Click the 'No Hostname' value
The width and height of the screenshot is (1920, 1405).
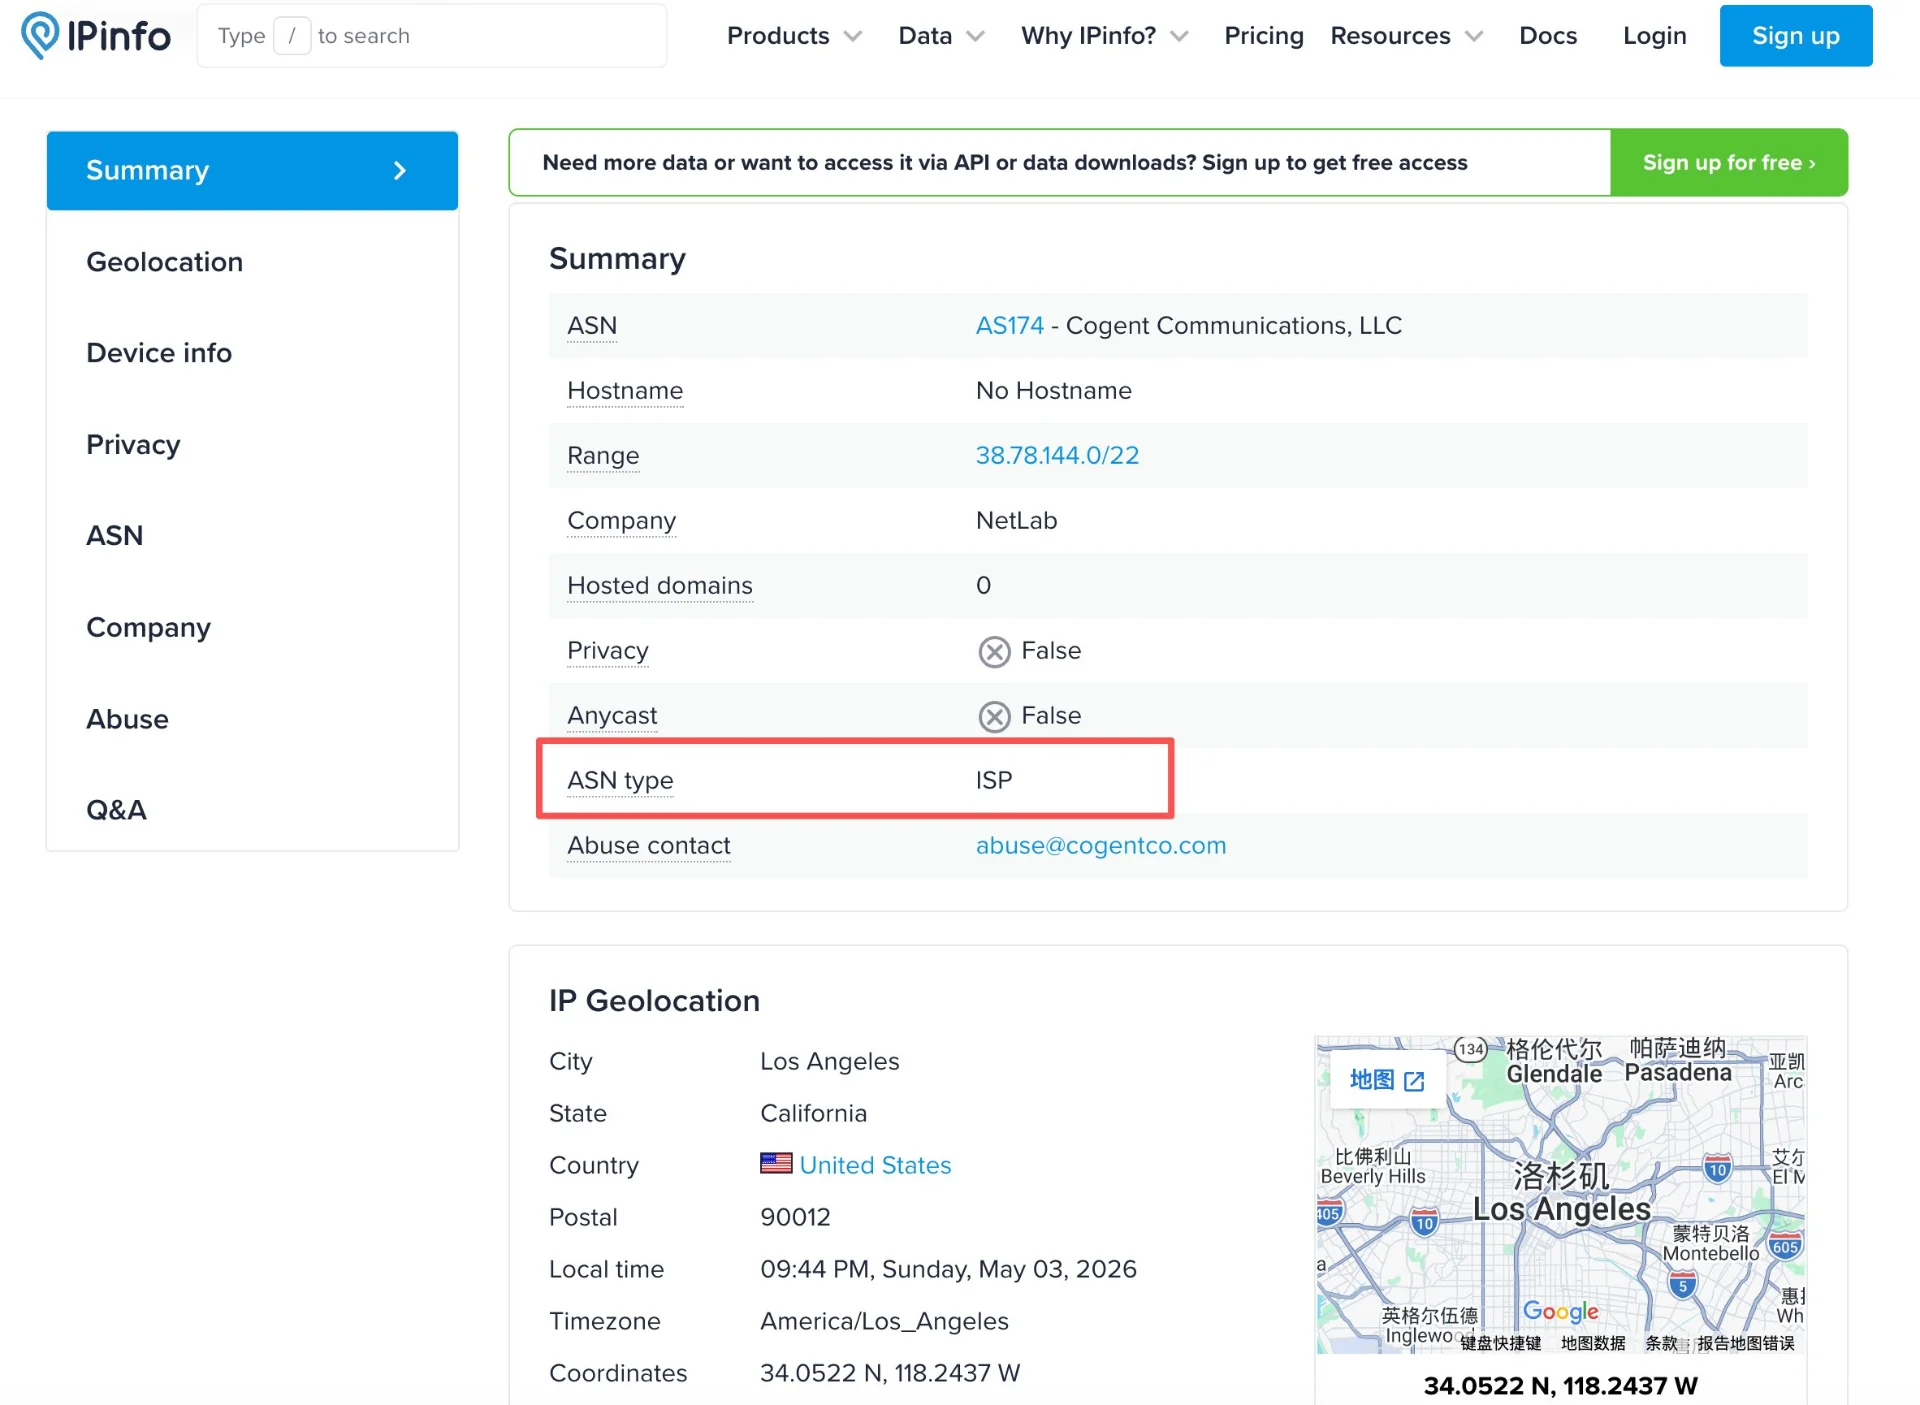click(x=1053, y=391)
